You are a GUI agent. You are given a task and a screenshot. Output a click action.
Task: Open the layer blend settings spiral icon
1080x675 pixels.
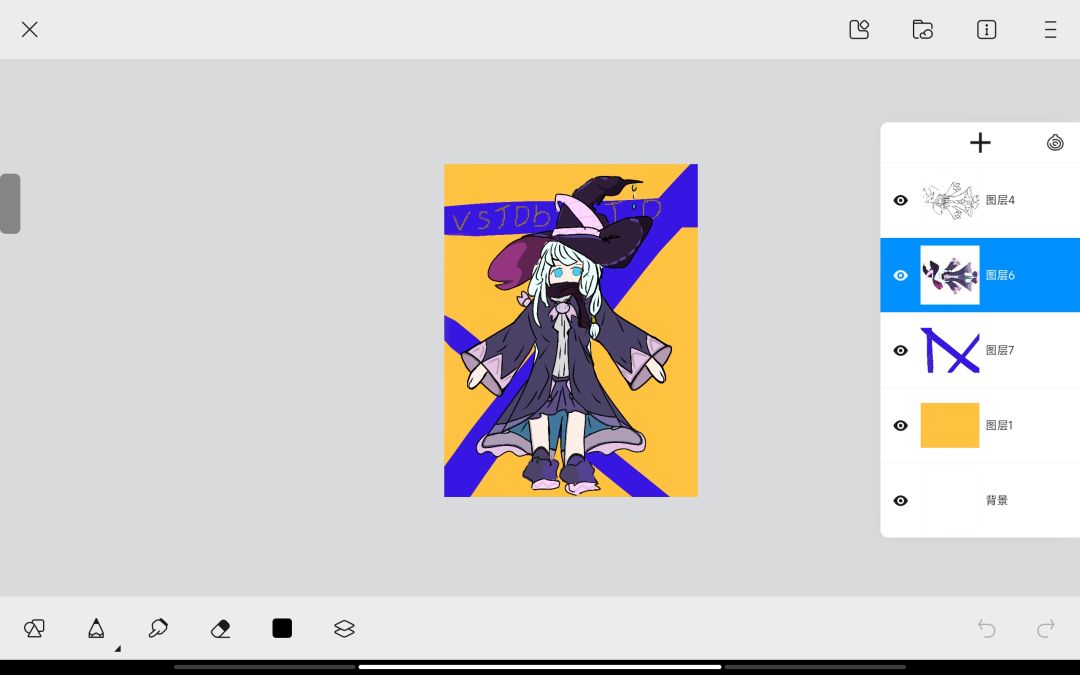[x=1055, y=143]
